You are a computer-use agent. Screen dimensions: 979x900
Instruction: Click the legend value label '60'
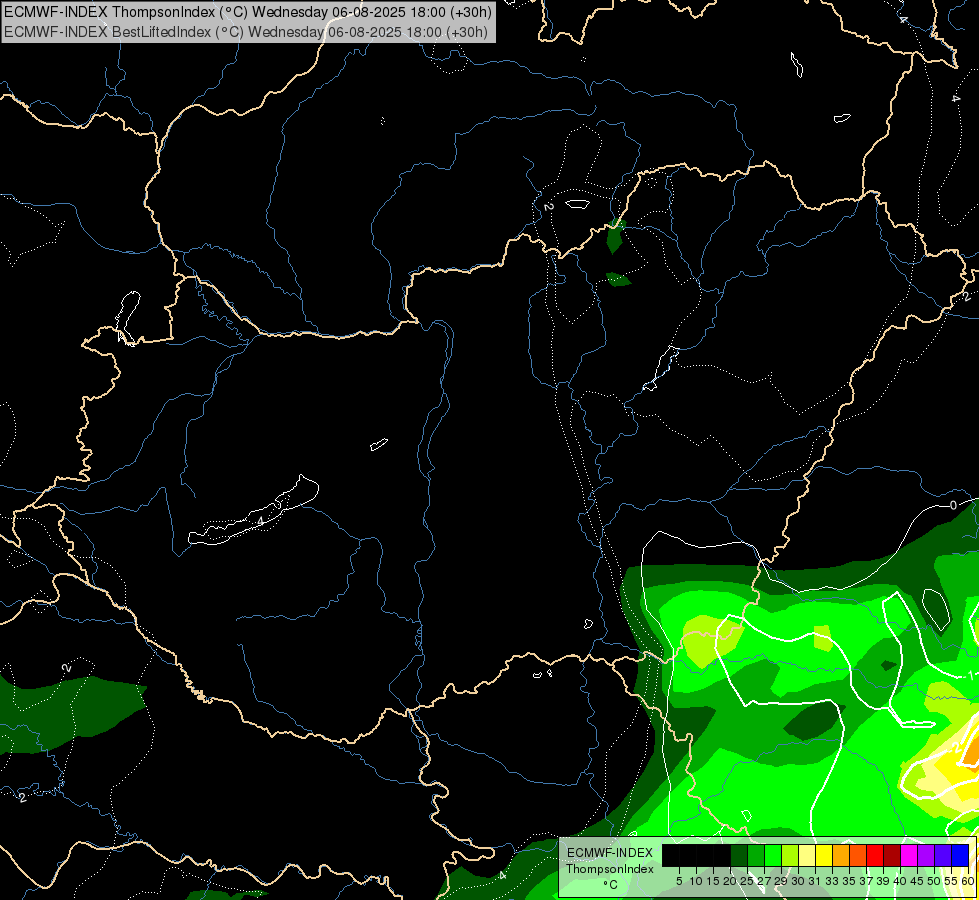968,881
